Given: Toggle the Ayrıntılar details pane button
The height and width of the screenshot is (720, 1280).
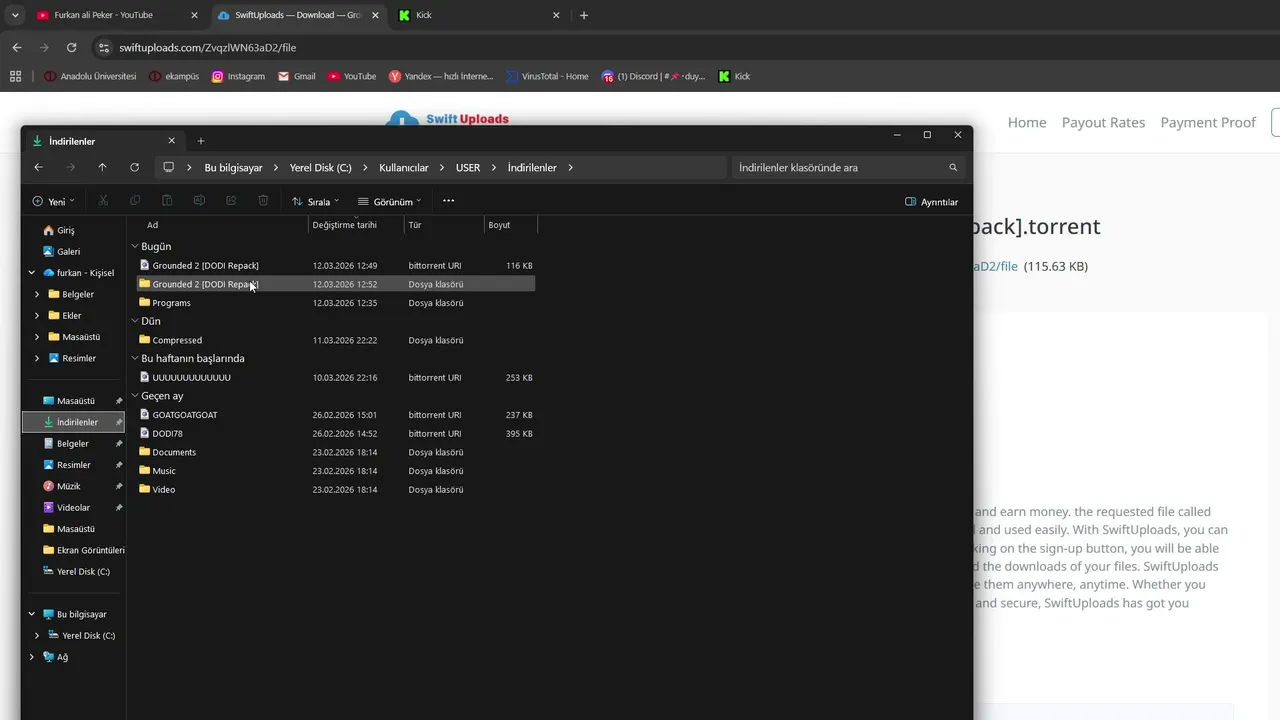Looking at the screenshot, I should 931,202.
